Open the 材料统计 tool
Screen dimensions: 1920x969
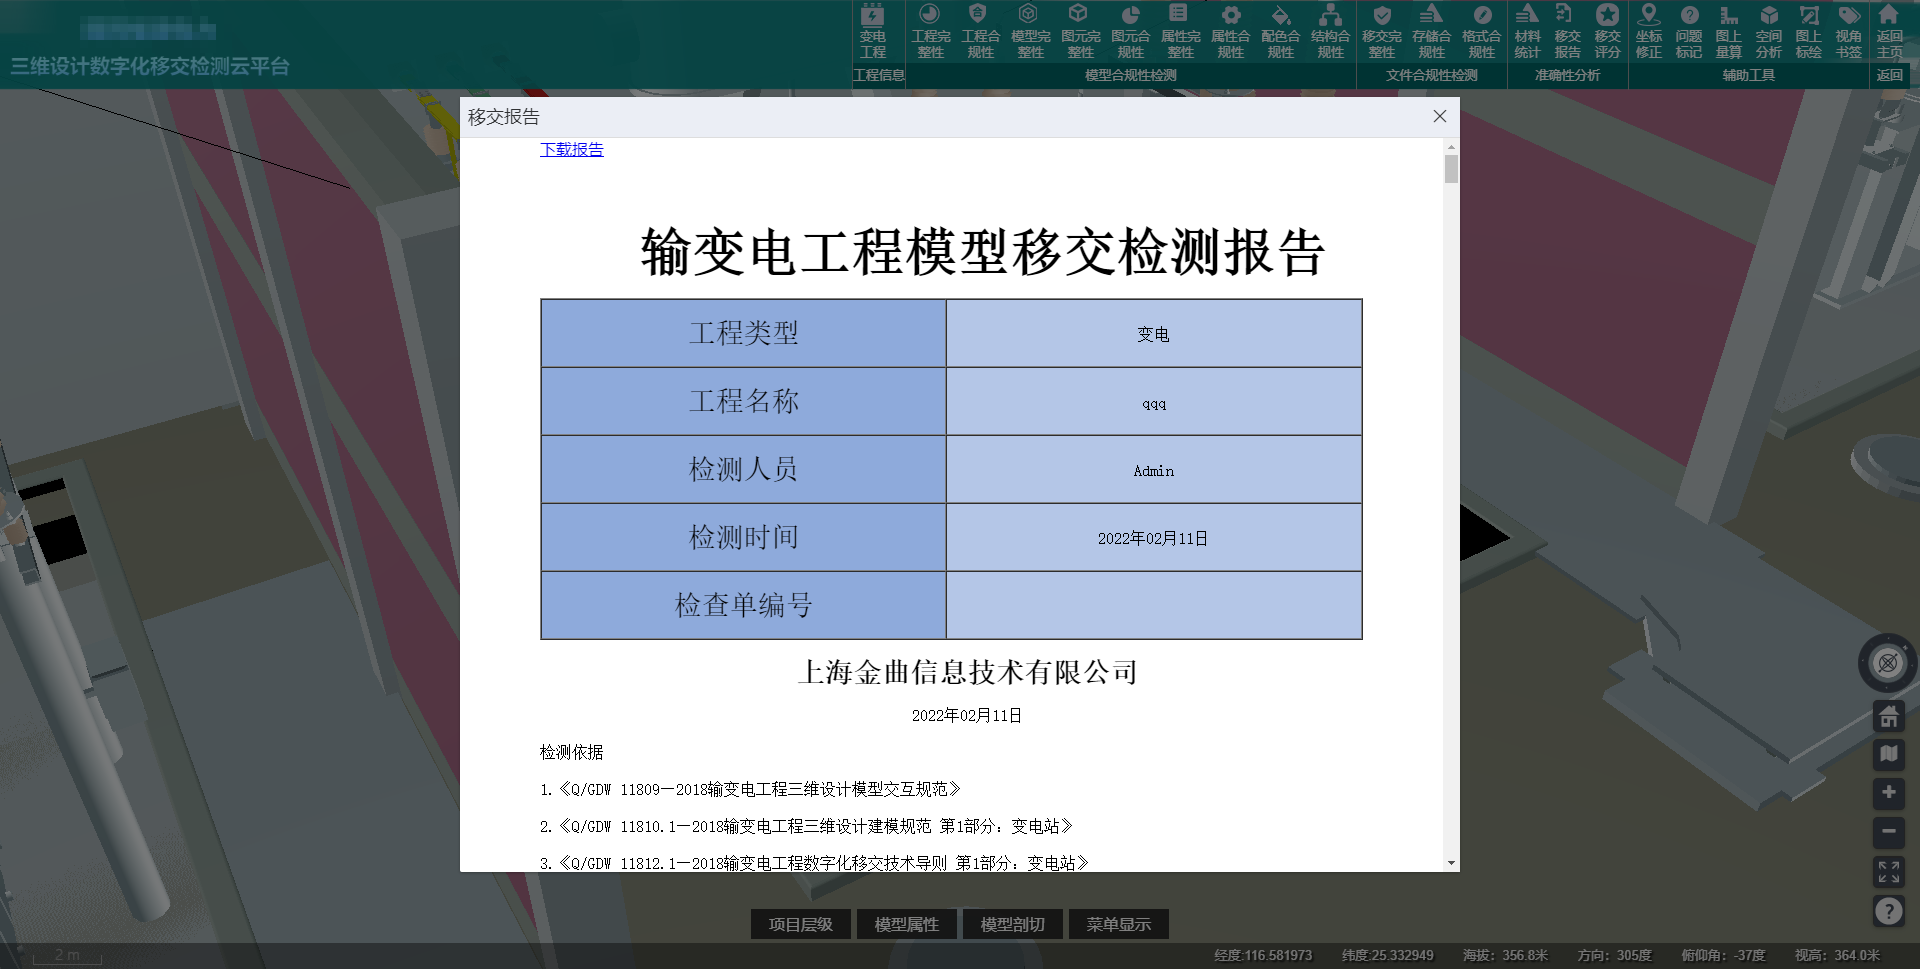point(1527,32)
